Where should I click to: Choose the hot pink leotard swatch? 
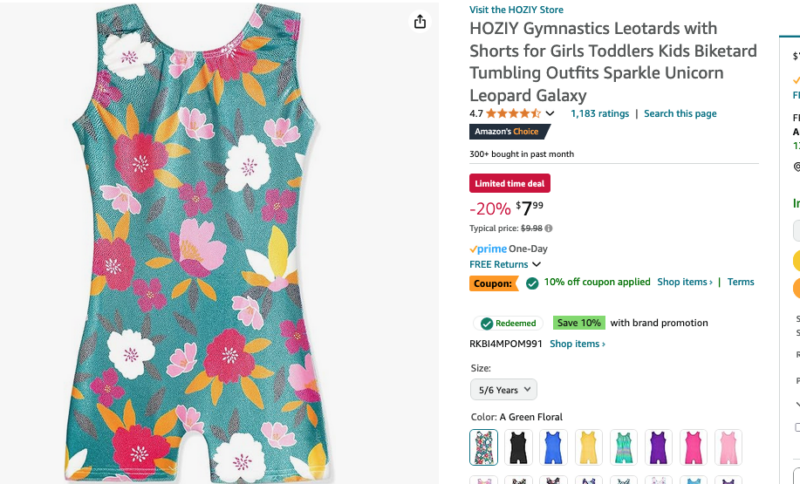click(x=693, y=447)
